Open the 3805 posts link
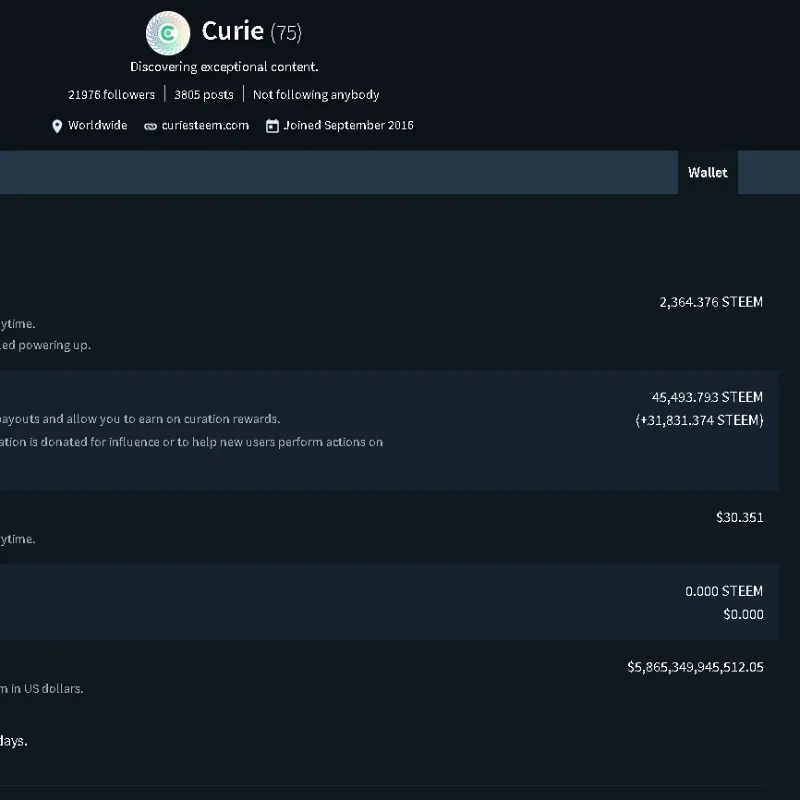Screen dimensions: 800x800 coord(204,95)
